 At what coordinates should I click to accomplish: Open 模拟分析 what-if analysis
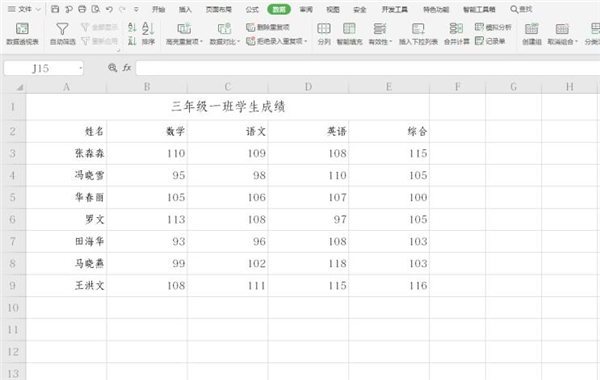(x=493, y=27)
